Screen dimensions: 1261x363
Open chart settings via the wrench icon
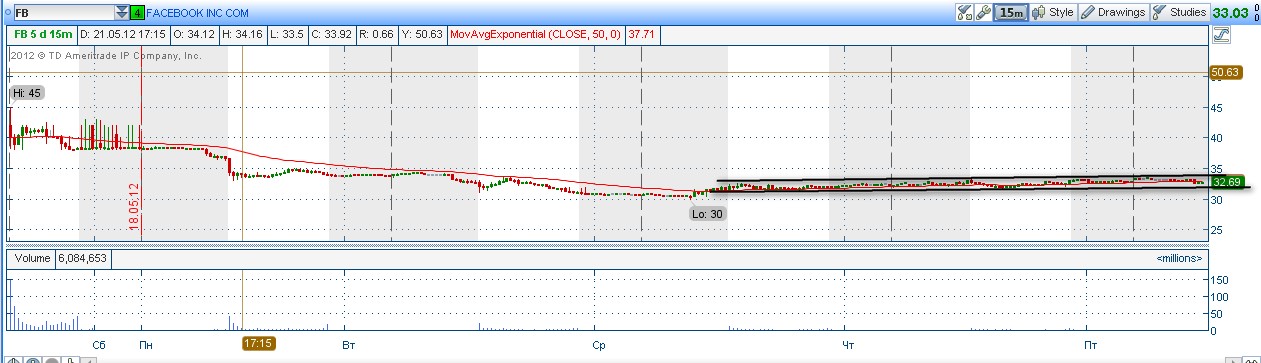pos(984,13)
